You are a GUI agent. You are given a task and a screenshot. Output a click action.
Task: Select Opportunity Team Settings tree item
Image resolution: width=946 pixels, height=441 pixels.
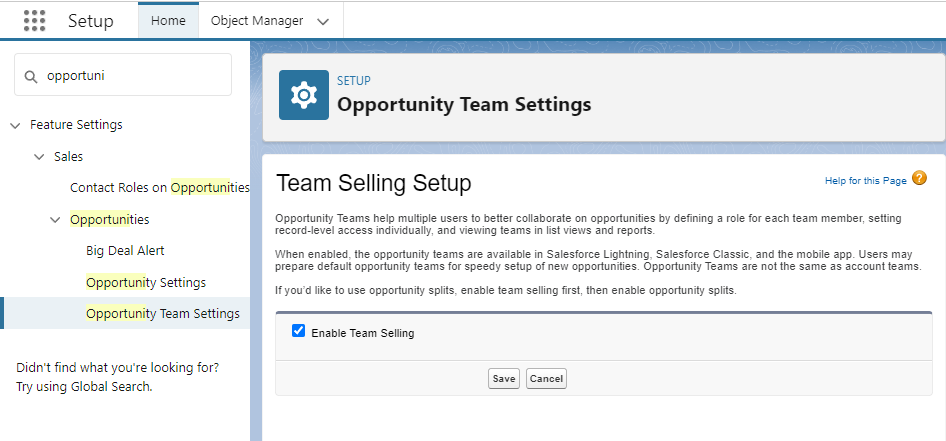pyautogui.click(x=162, y=314)
